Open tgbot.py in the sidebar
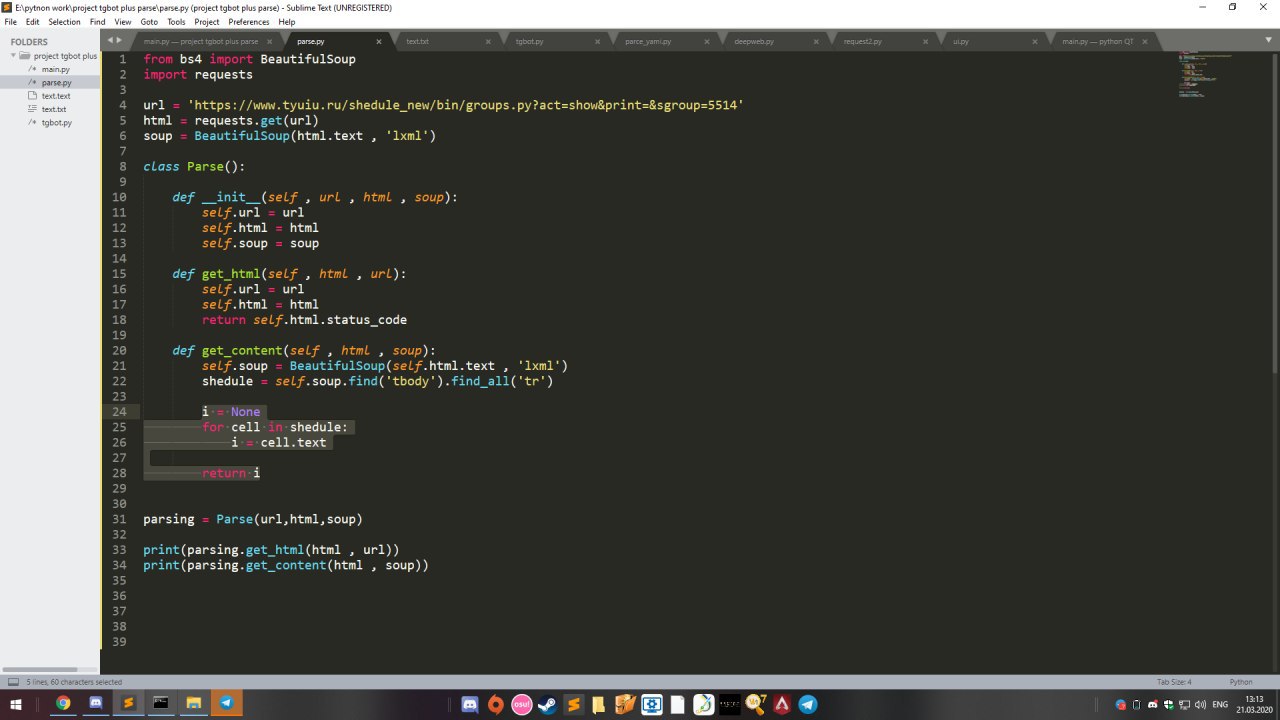Image resolution: width=1280 pixels, height=720 pixels. pyautogui.click(x=57, y=122)
